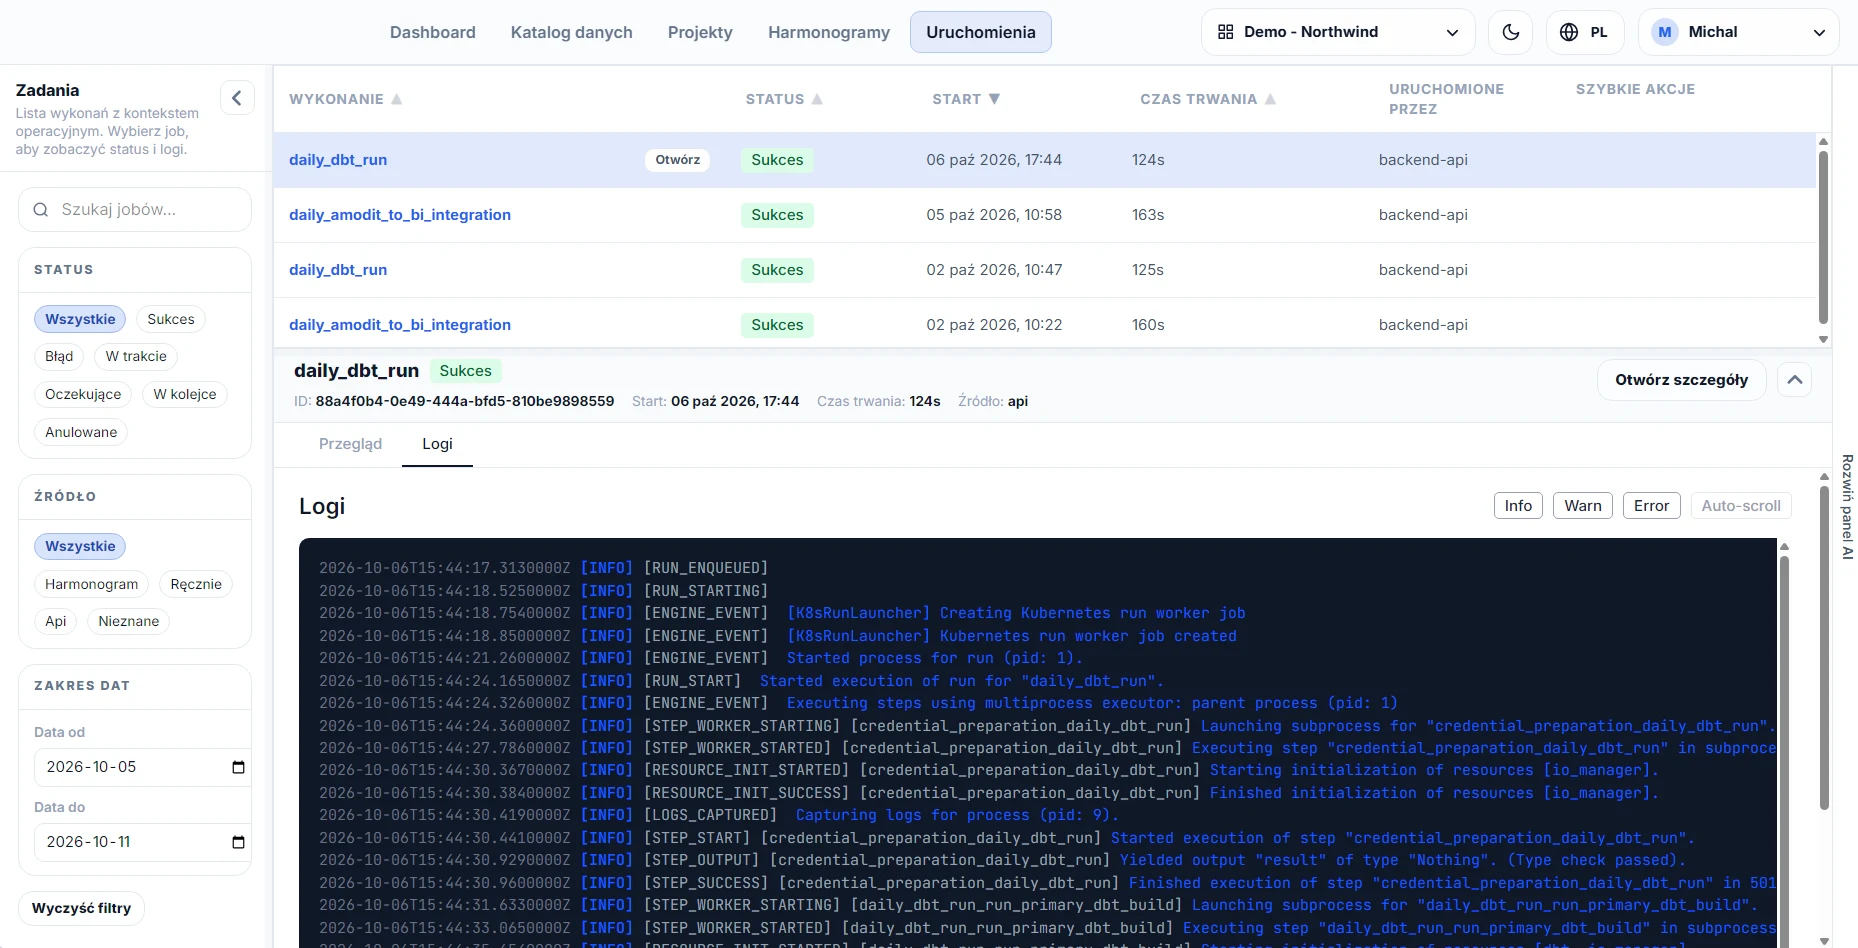The image size is (1858, 948).
Task: Sort by Status column arrow
Action: click(817, 99)
